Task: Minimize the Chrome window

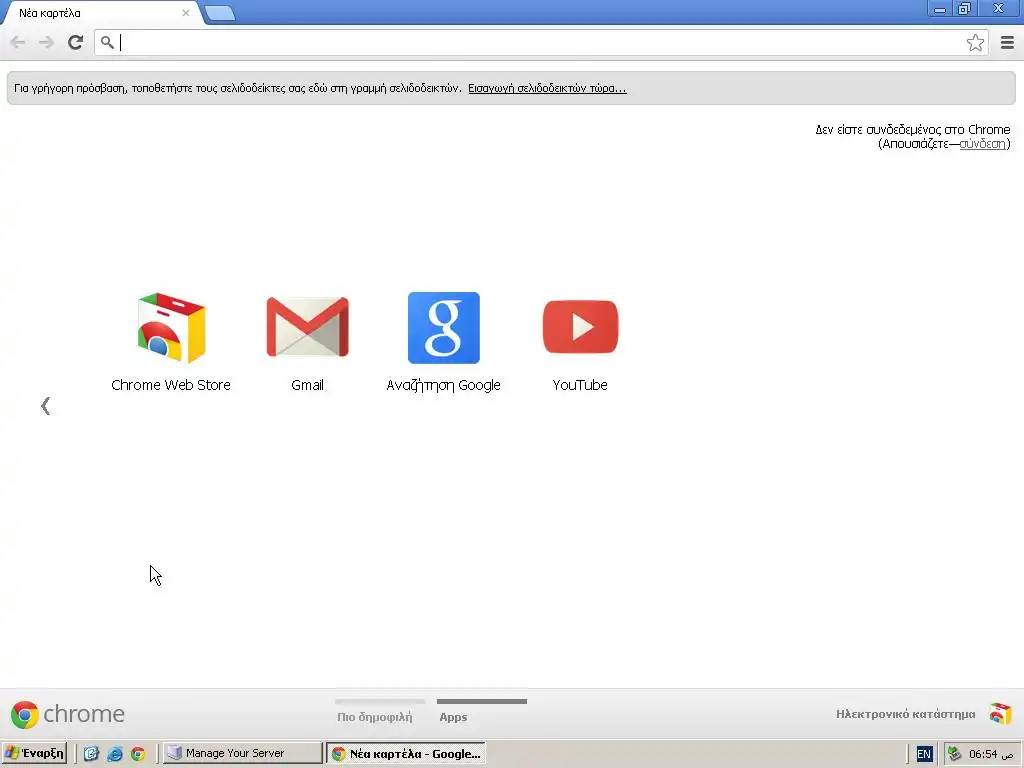Action: coord(940,8)
